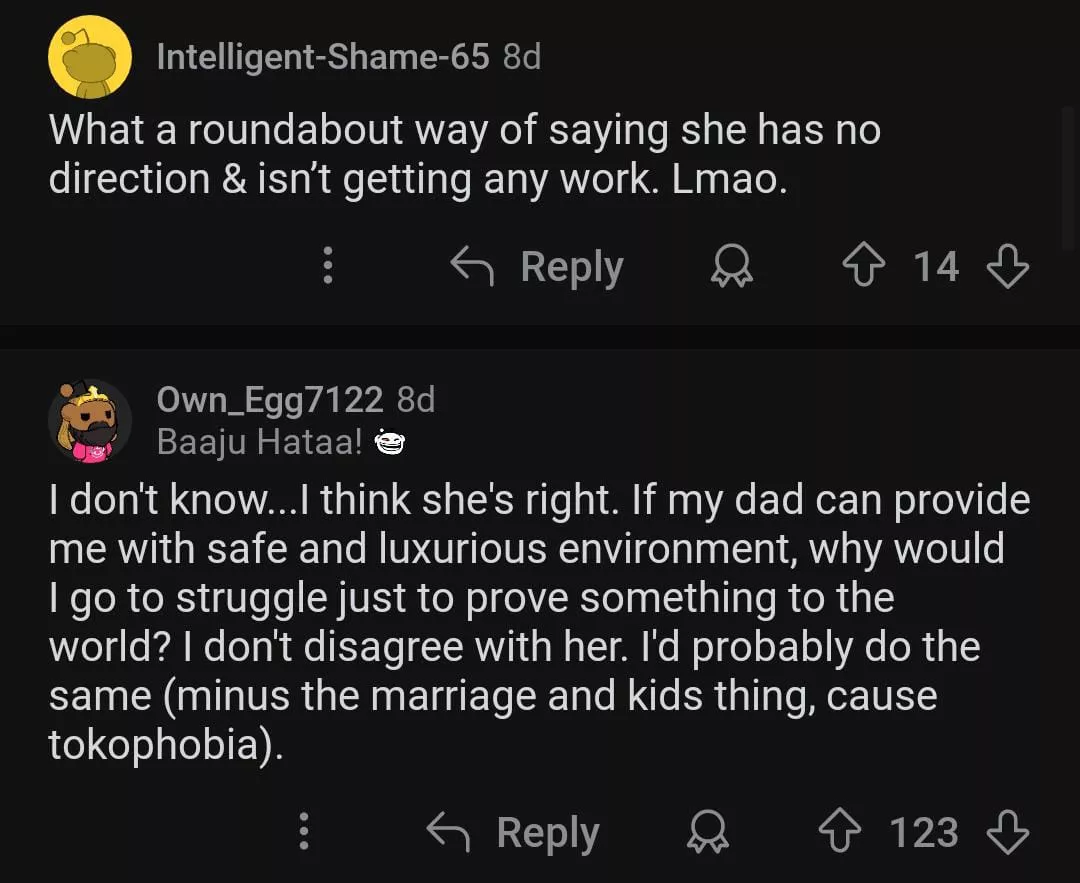
Task: Downvote Intelligent-Shame-65's comment
Action: coord(1007,267)
